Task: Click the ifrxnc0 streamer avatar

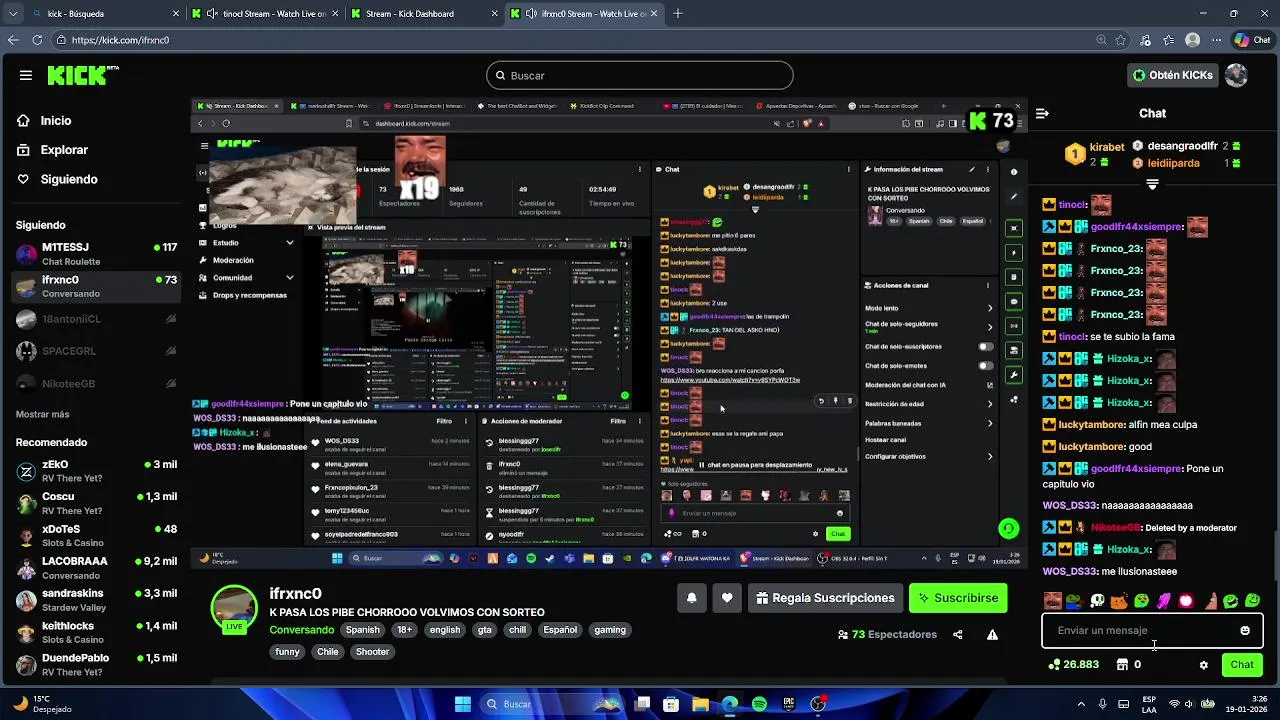Action: click(234, 610)
